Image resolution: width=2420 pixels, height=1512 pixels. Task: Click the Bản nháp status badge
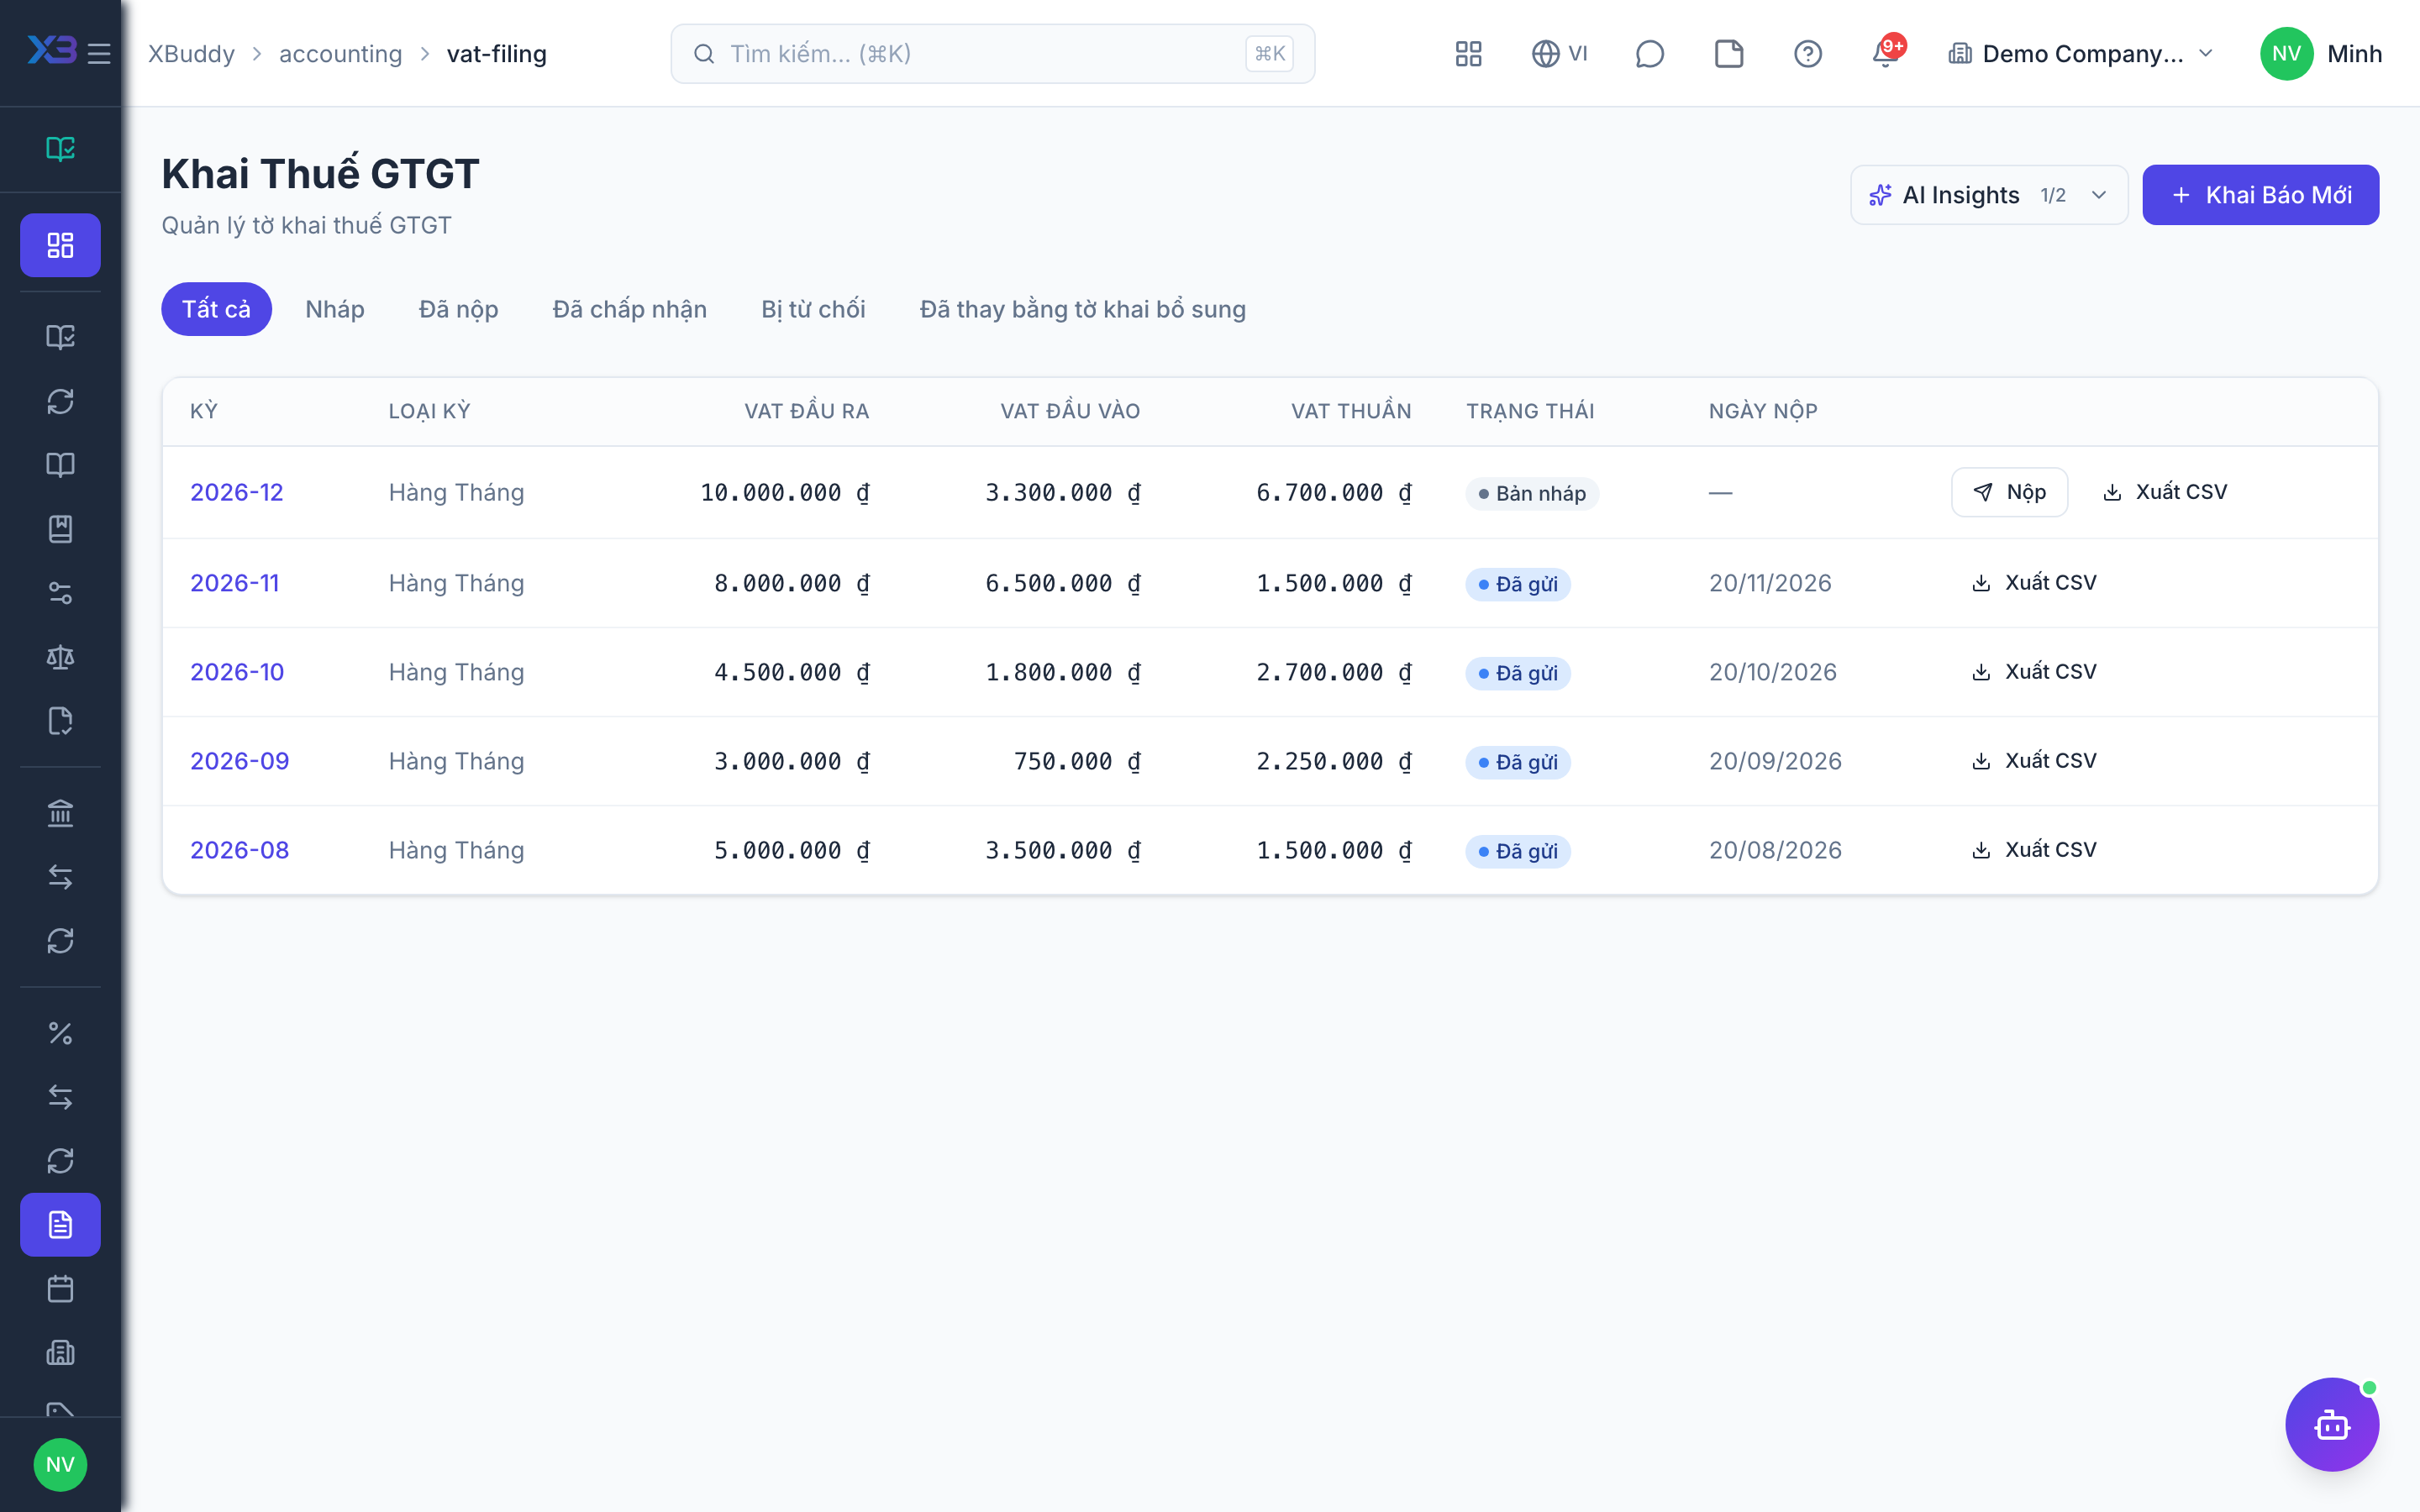[x=1531, y=493]
